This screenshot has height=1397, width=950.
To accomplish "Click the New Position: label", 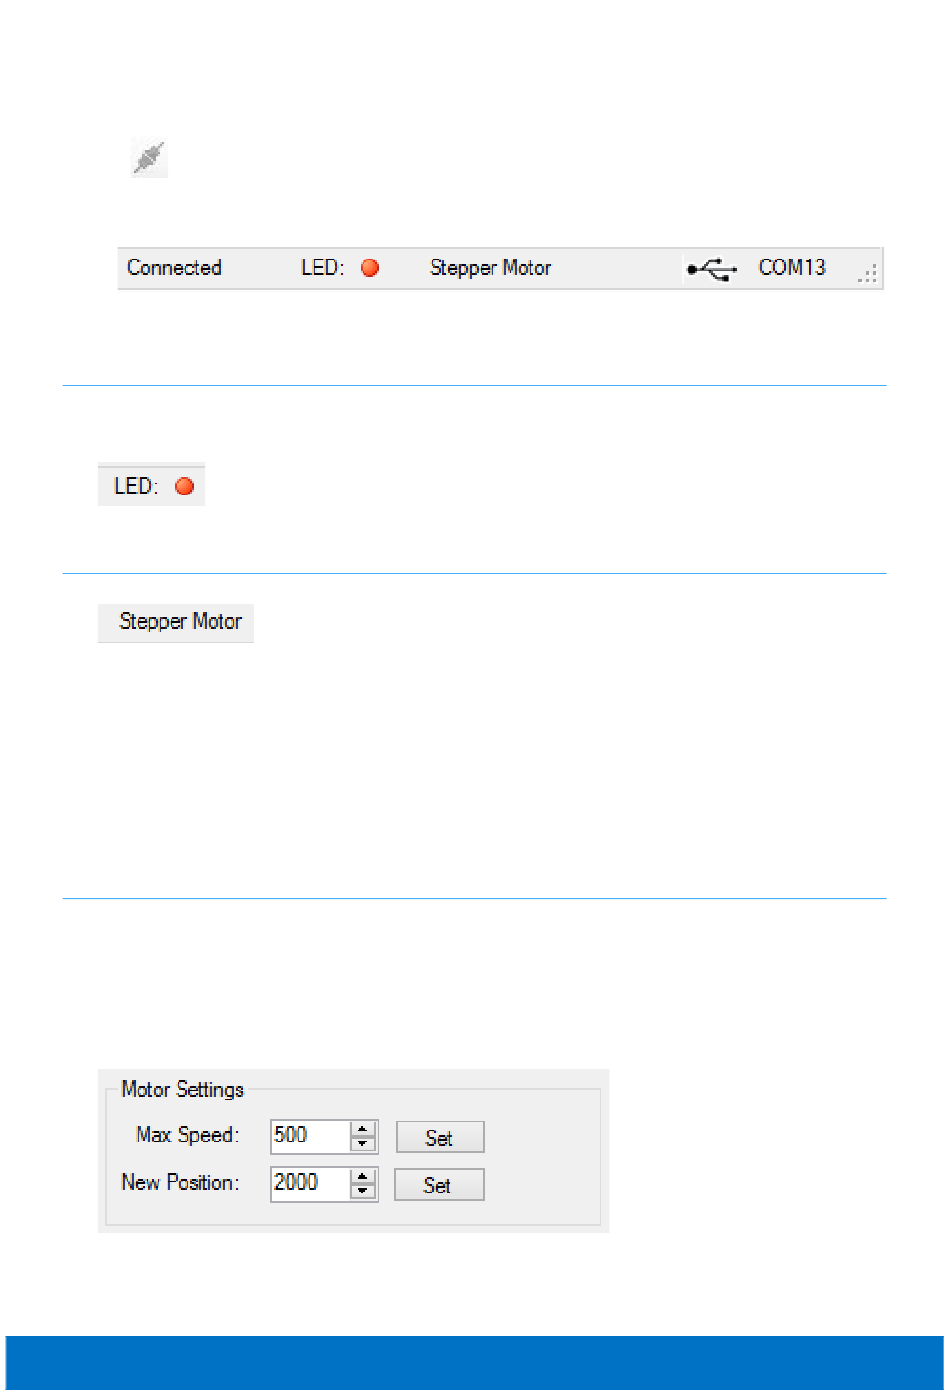I will (181, 1183).
